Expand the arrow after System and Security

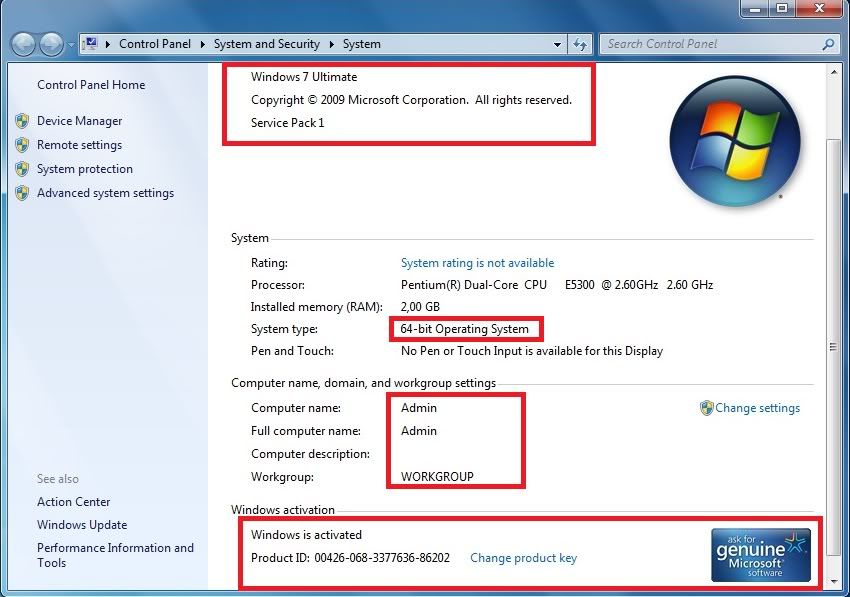click(x=332, y=44)
